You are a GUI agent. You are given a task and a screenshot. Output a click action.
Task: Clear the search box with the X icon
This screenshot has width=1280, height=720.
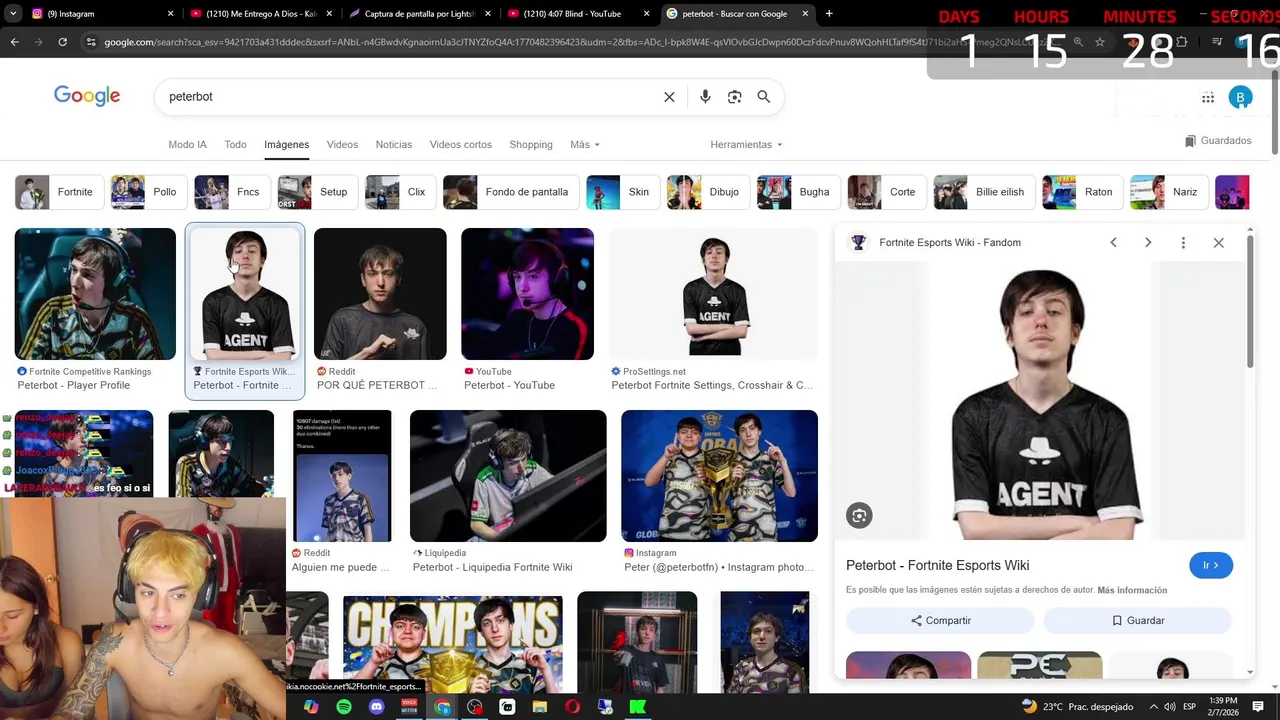(669, 97)
